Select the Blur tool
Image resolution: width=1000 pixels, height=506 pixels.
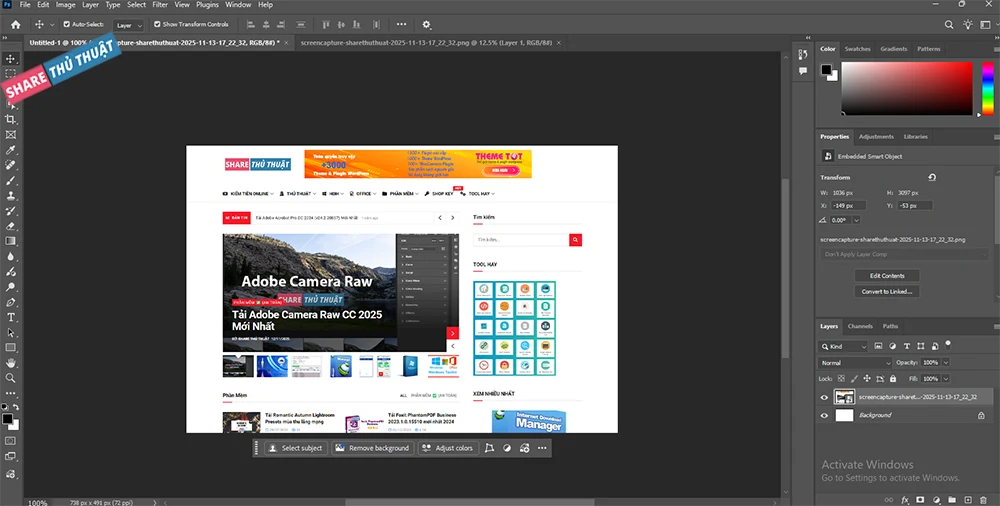10,257
